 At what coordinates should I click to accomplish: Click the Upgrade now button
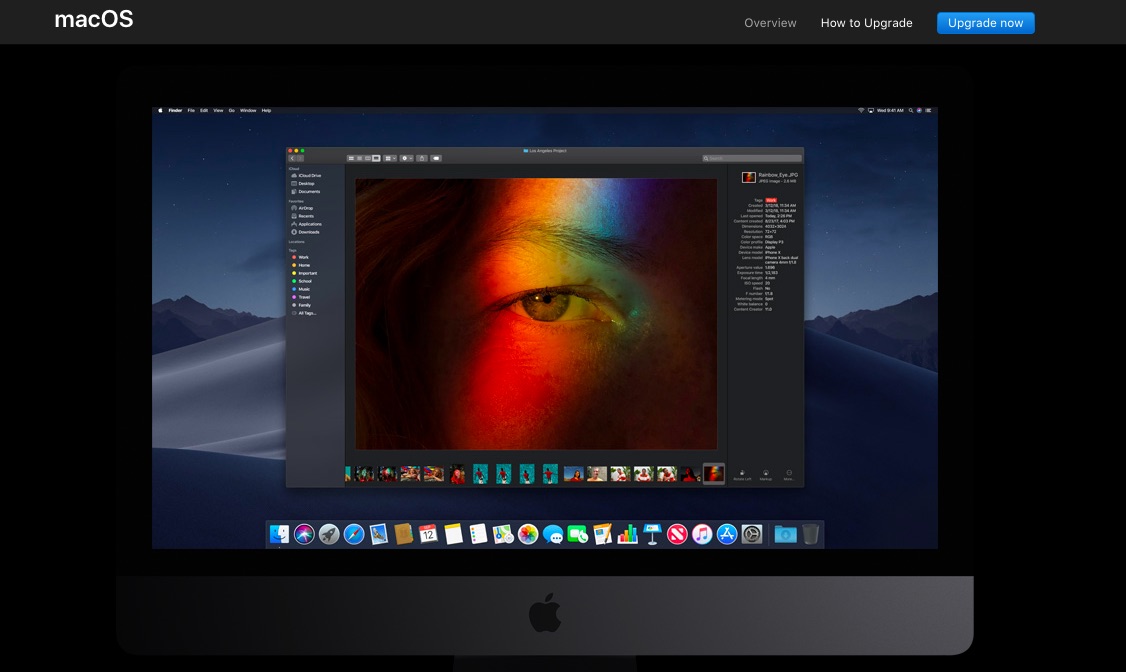click(x=985, y=23)
